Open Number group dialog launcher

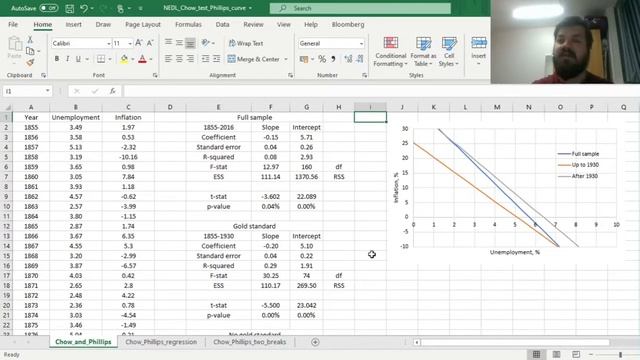pyautogui.click(x=364, y=76)
